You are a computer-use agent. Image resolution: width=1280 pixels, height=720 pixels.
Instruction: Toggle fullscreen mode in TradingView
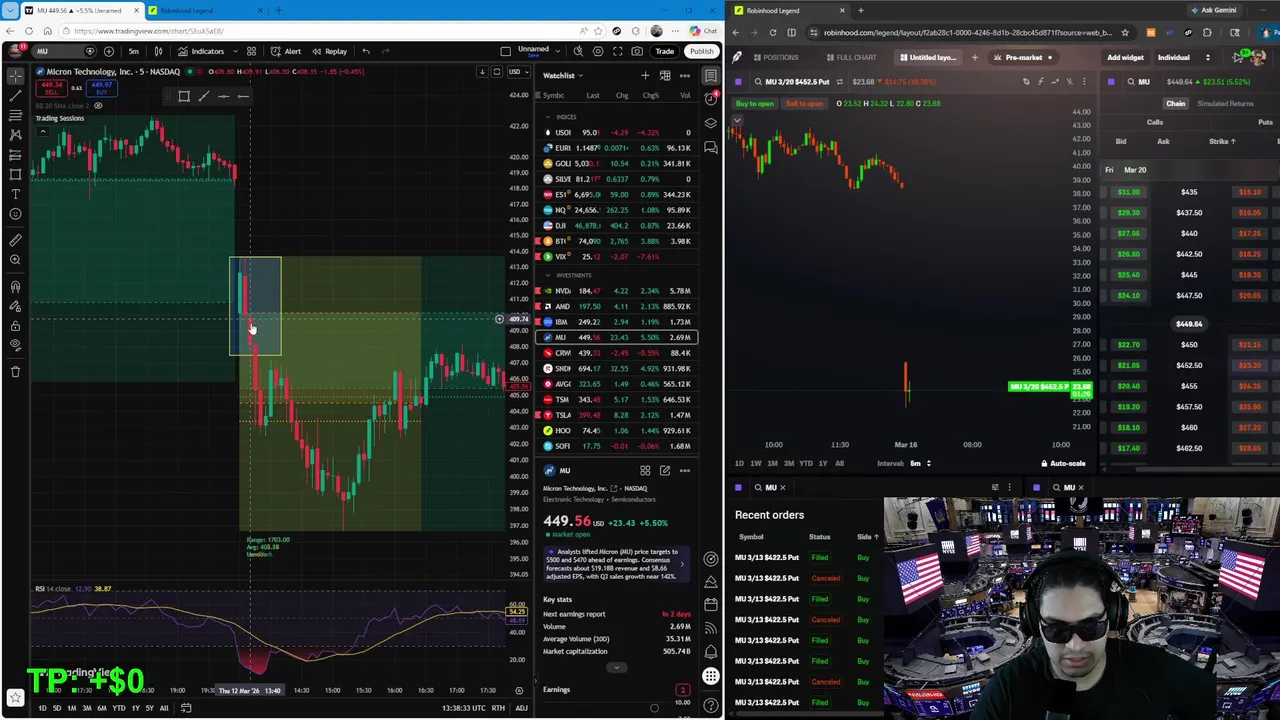(617, 51)
